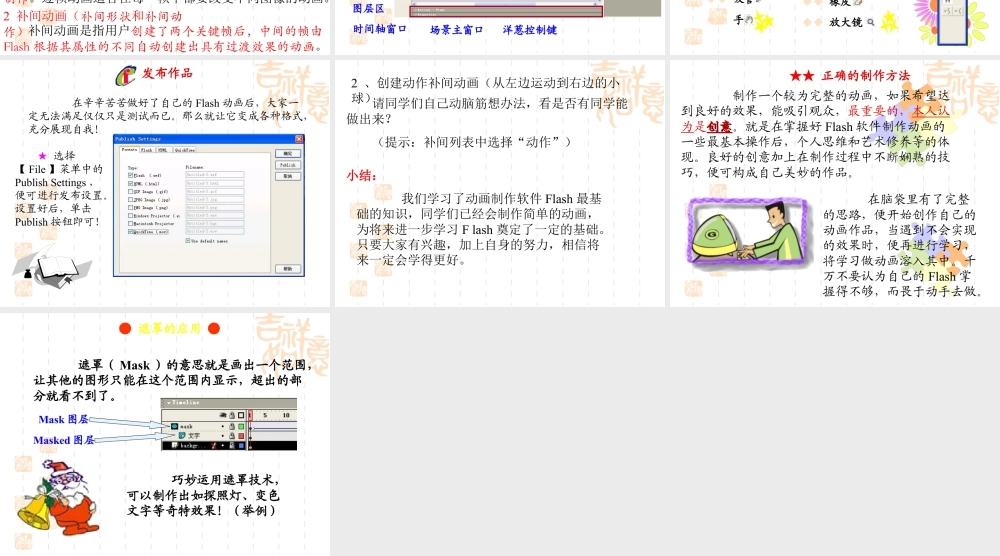Select the slide starting with 创建动作补间动画
Screen dimensions: 1000x556
[500, 183]
